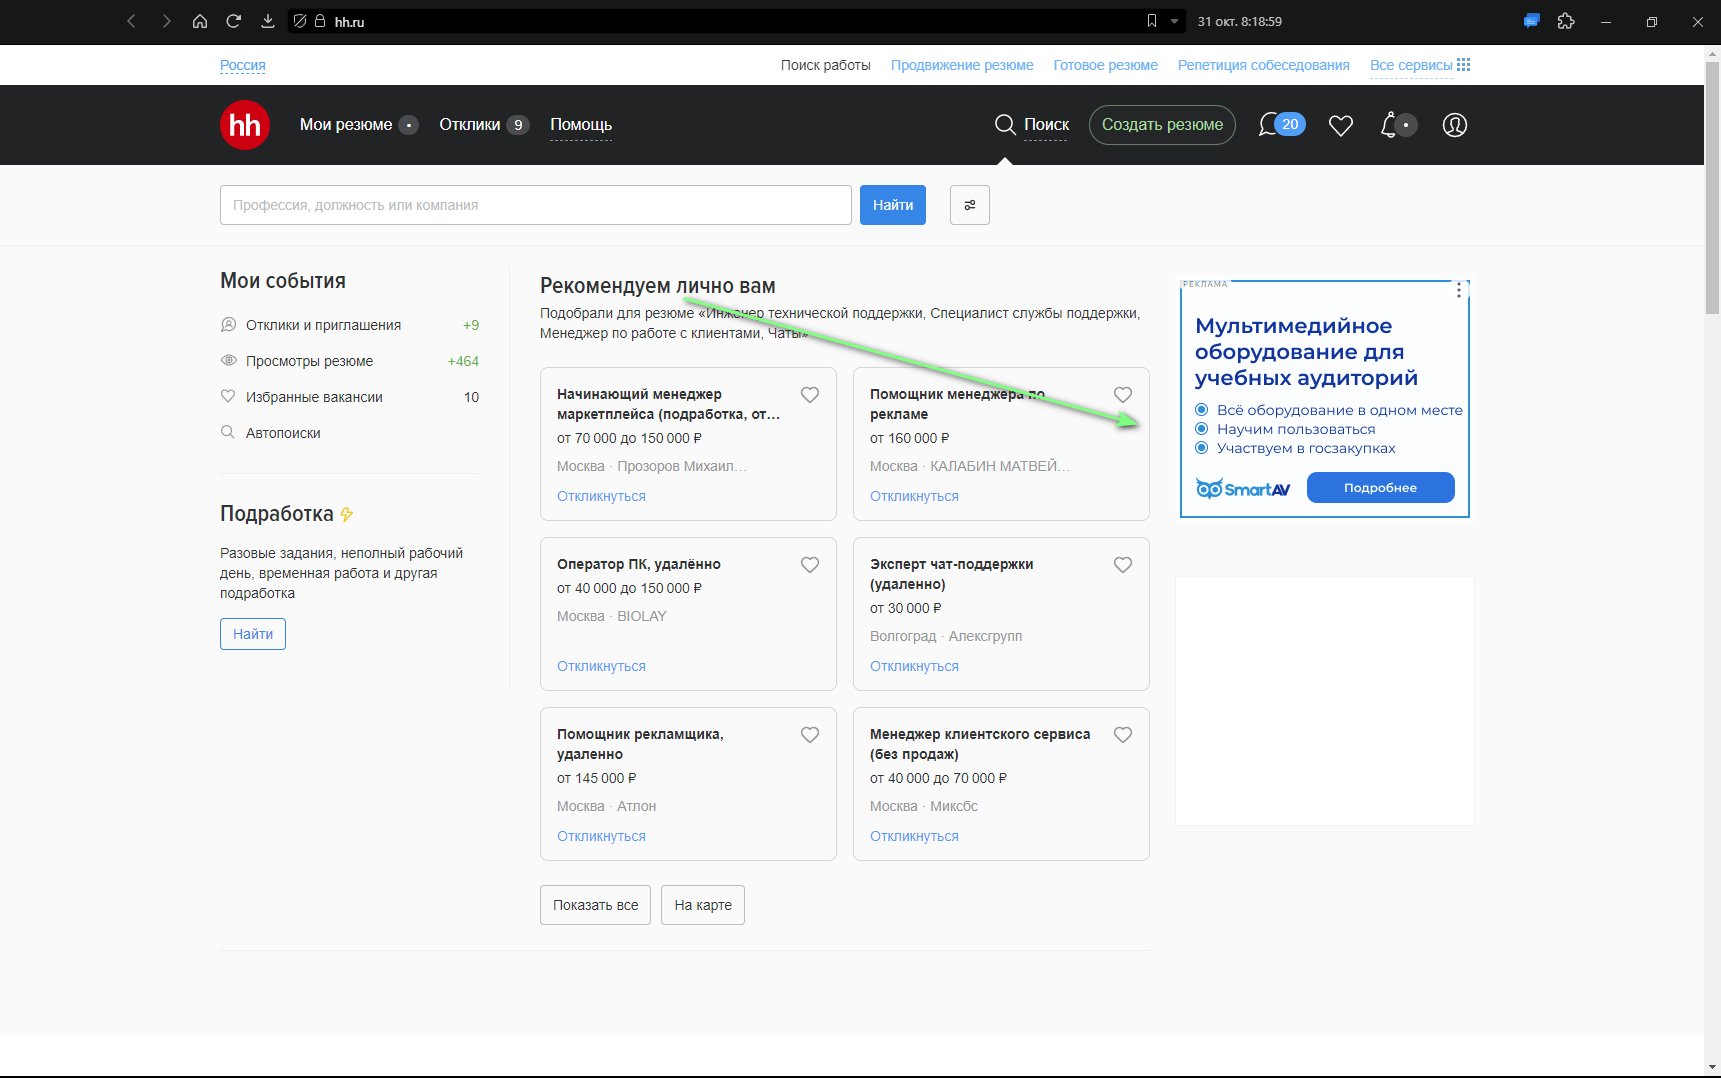This screenshot has width=1721, height=1078.
Task: Open the Все сервисы grid icon
Action: (1464, 64)
